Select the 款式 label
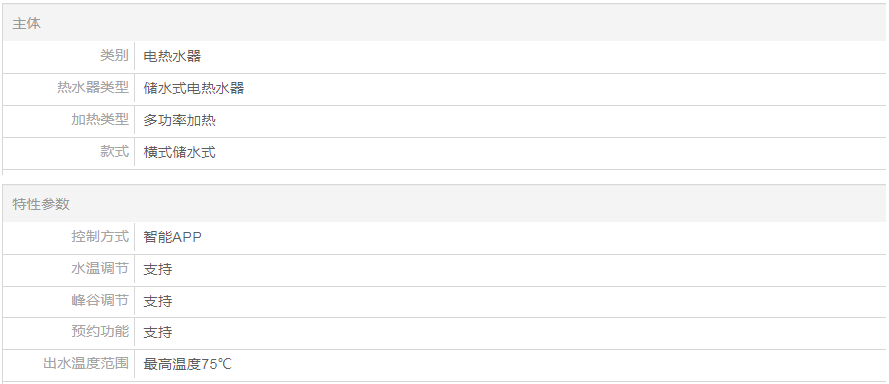This screenshot has width=889, height=384. click(x=115, y=151)
